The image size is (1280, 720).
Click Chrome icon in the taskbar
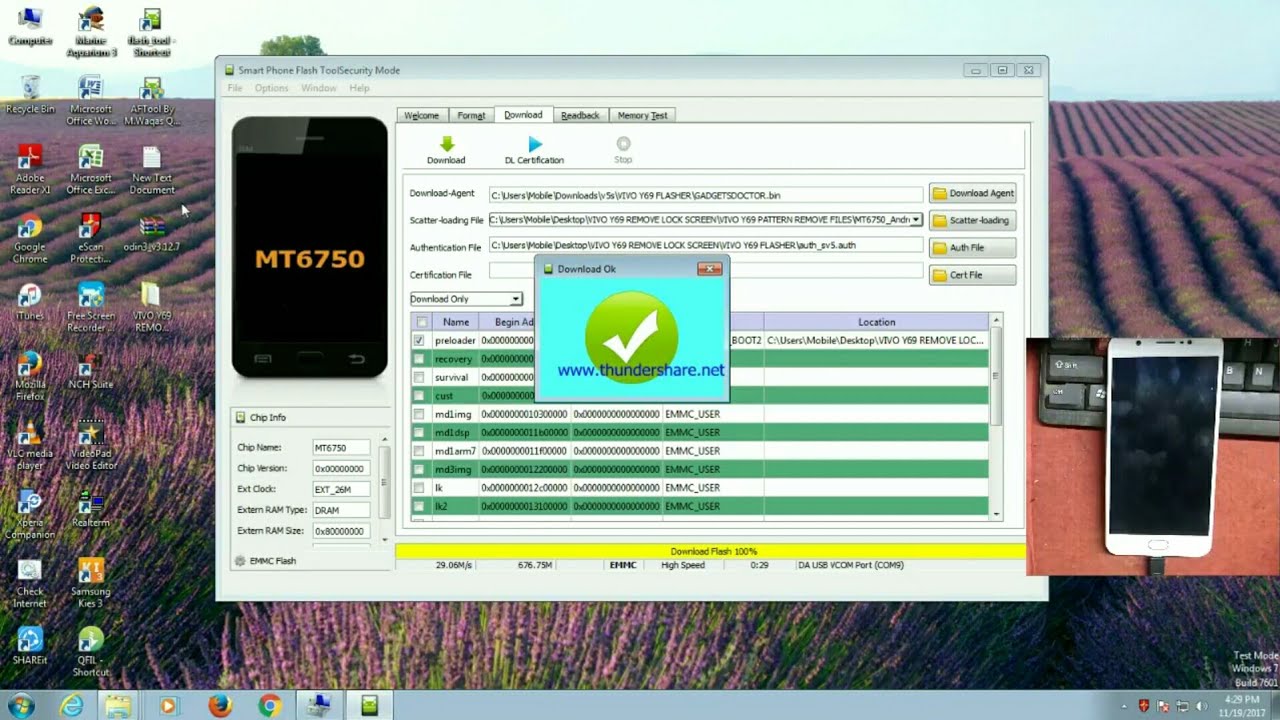(269, 706)
